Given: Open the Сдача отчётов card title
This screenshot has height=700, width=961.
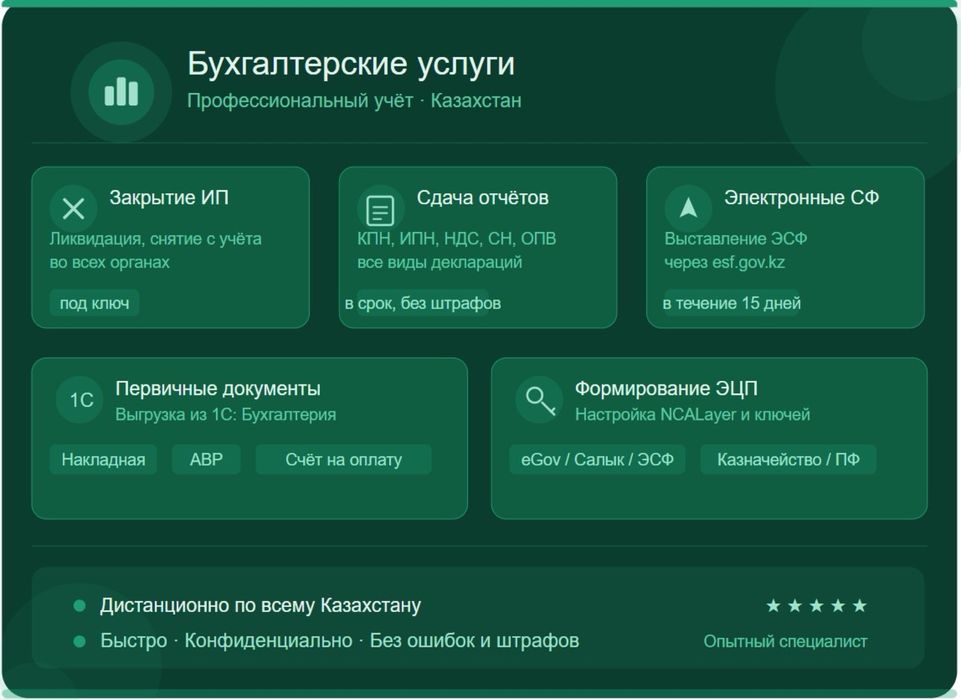Looking at the screenshot, I should pyautogui.click(x=482, y=197).
